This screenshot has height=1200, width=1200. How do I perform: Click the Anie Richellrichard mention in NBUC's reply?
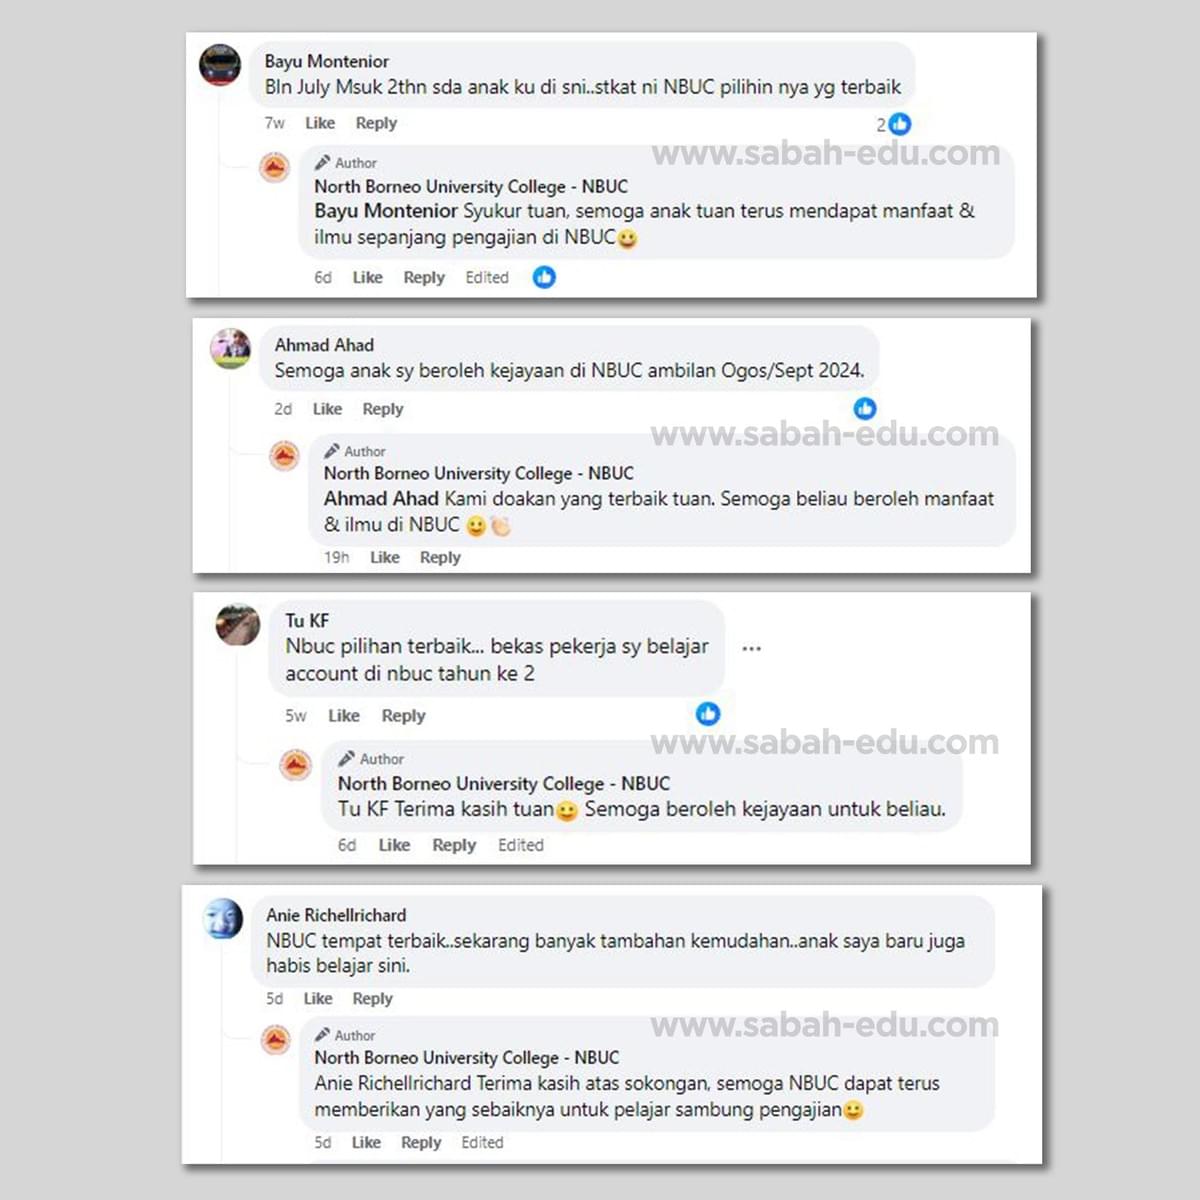pyautogui.click(x=393, y=1083)
